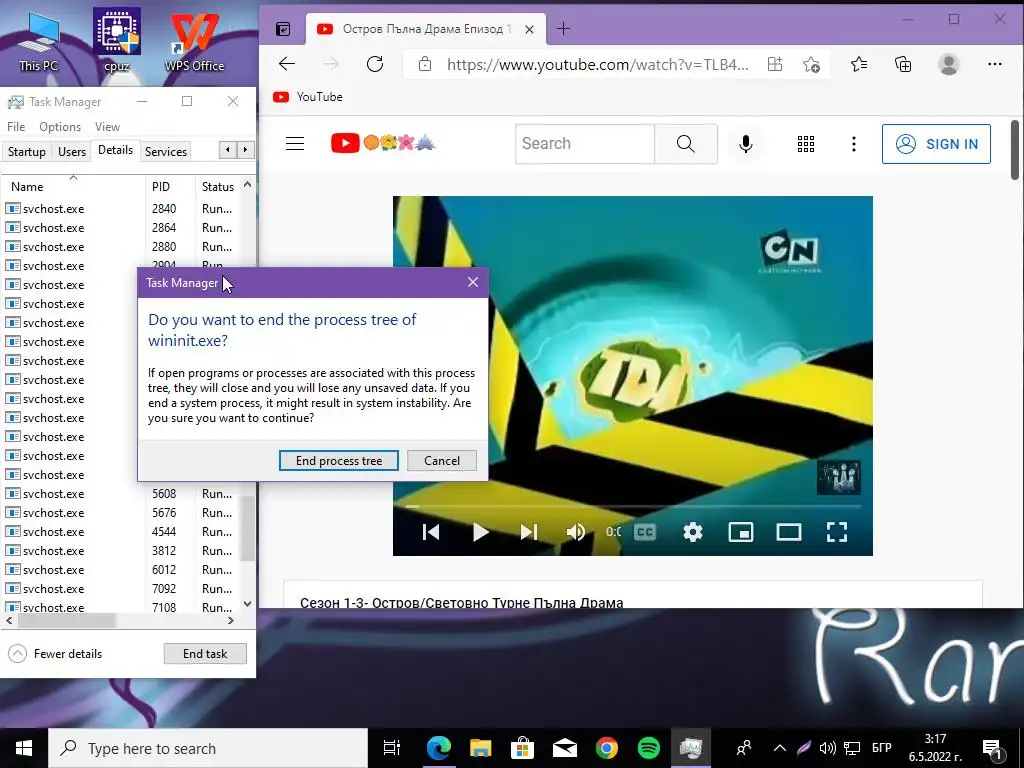
Task: Click End task button
Action: (205, 654)
